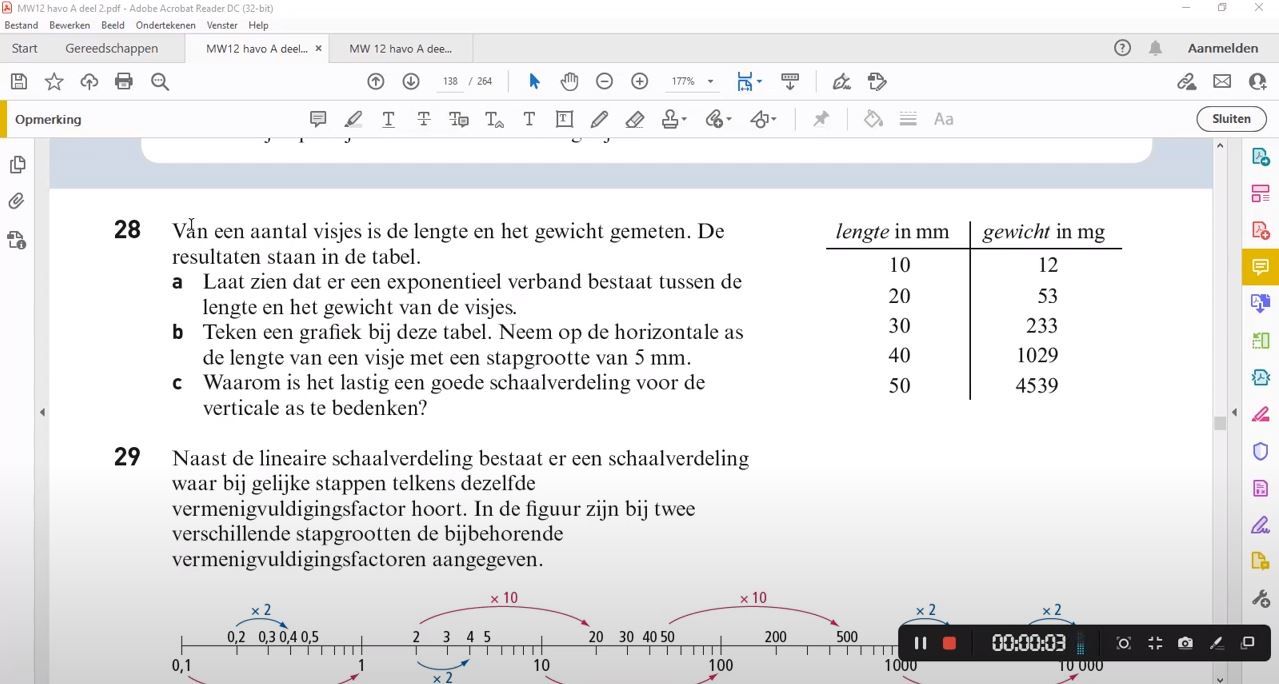The image size is (1279, 684).
Task: Go to previous page arrow
Action: coord(376,82)
